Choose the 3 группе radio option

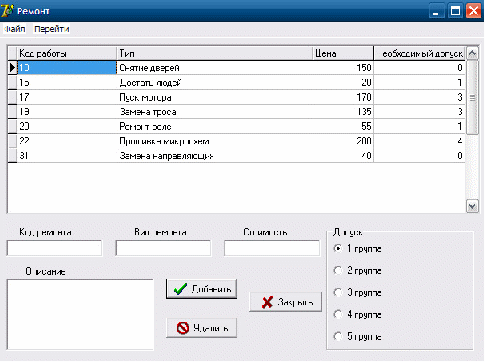338,292
